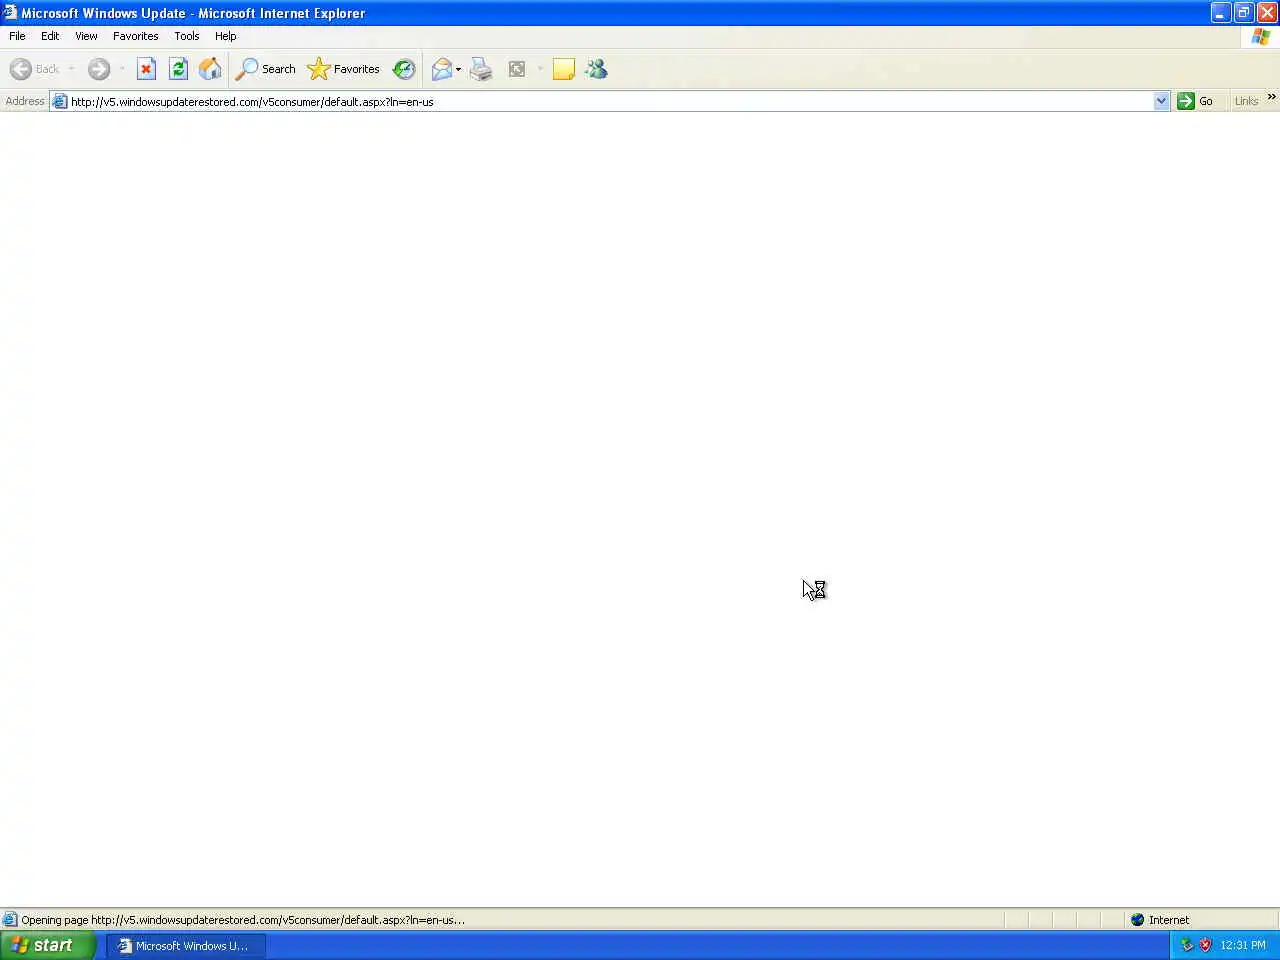Open the File menu
Viewport: 1280px width, 960px height.
click(17, 36)
